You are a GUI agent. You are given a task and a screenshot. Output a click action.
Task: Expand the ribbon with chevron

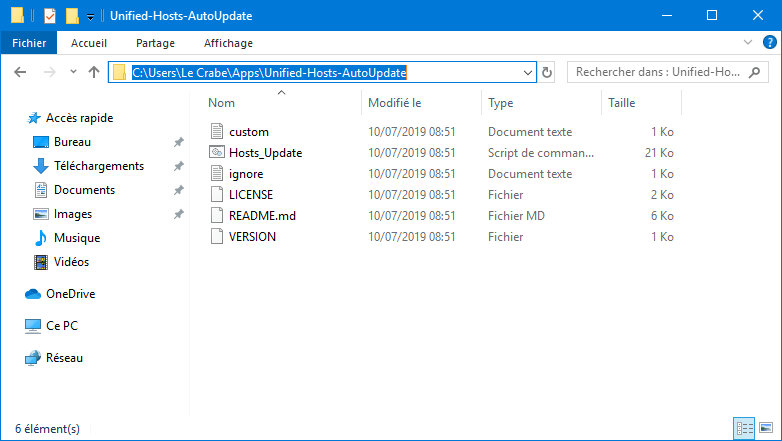coord(748,42)
